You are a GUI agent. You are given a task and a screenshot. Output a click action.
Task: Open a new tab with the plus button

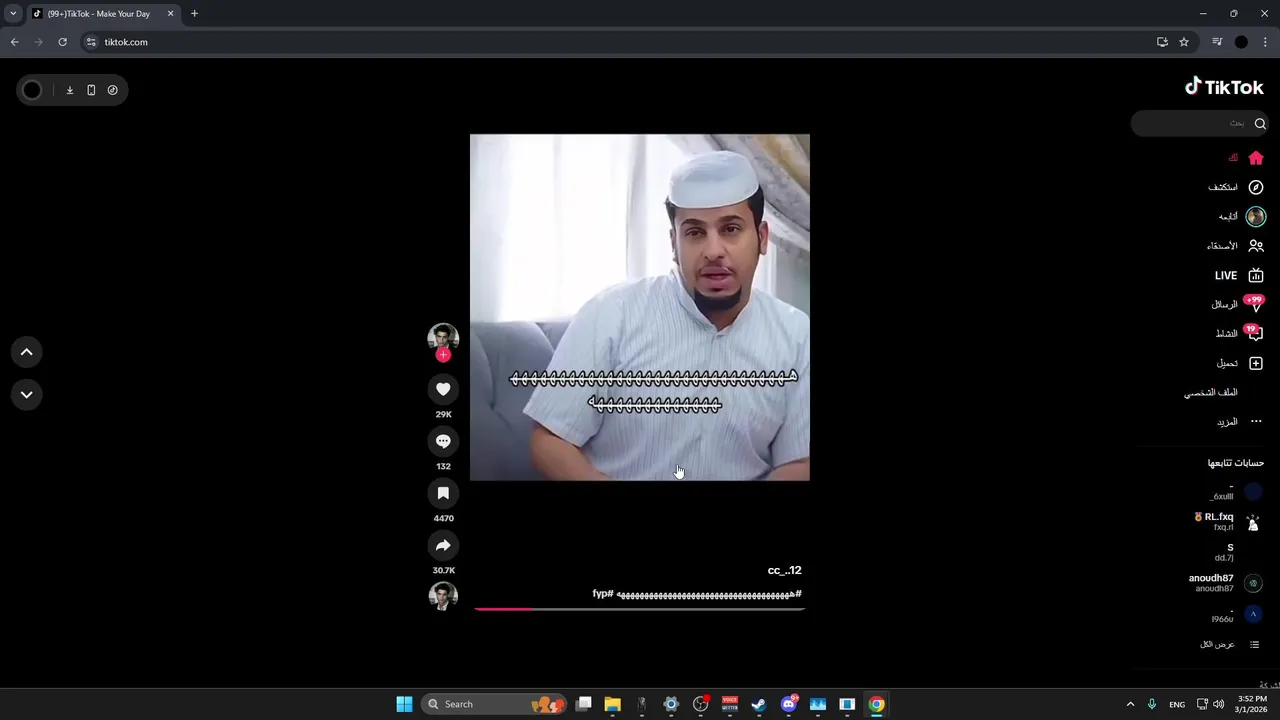(194, 14)
